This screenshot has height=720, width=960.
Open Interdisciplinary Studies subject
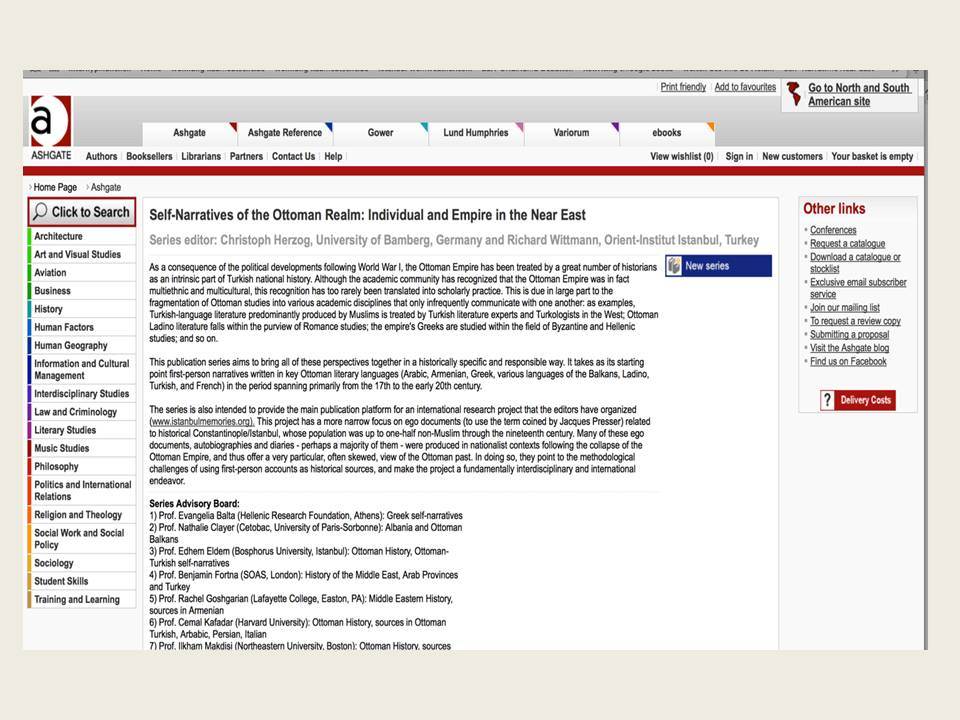click(81, 394)
